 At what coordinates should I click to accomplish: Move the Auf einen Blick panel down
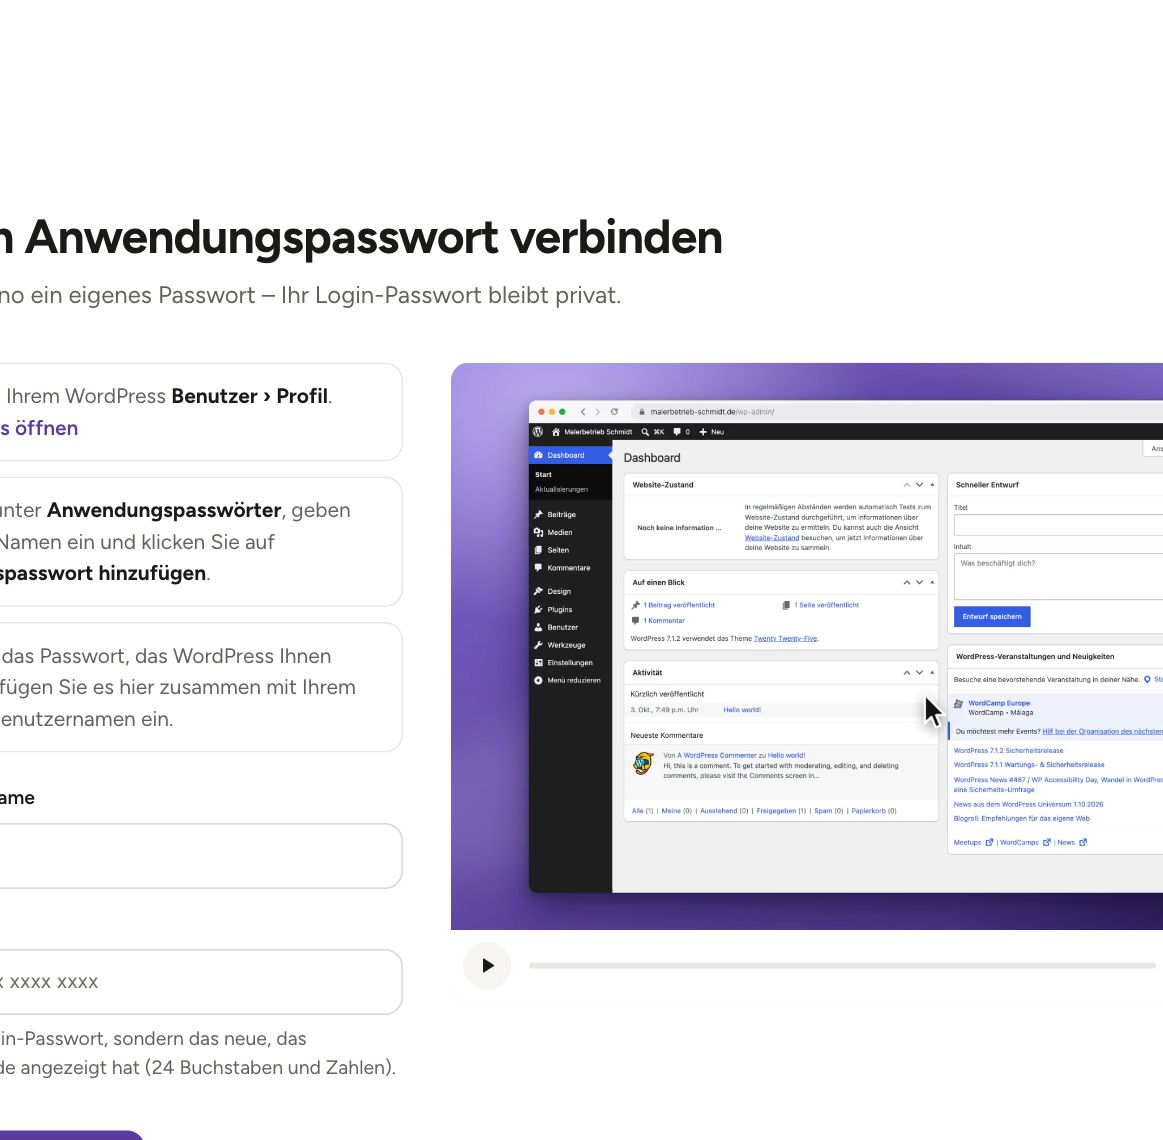click(x=920, y=582)
